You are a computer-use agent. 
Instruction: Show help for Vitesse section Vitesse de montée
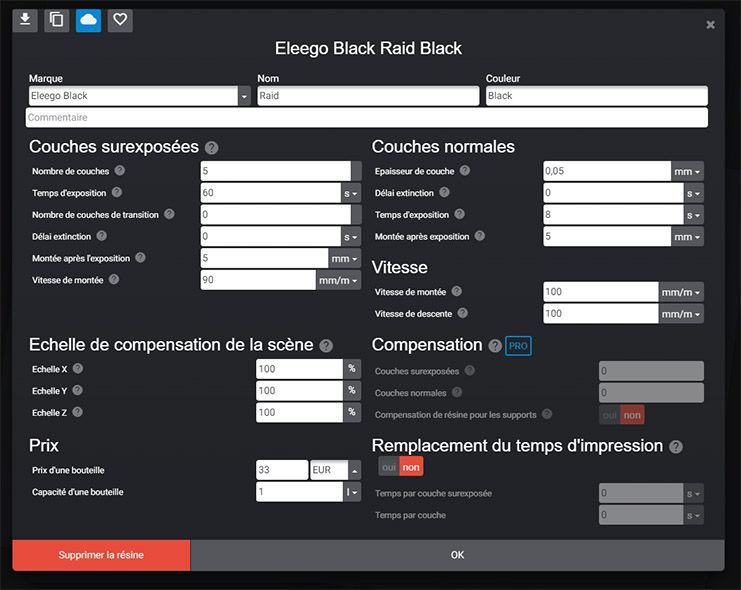click(x=457, y=292)
